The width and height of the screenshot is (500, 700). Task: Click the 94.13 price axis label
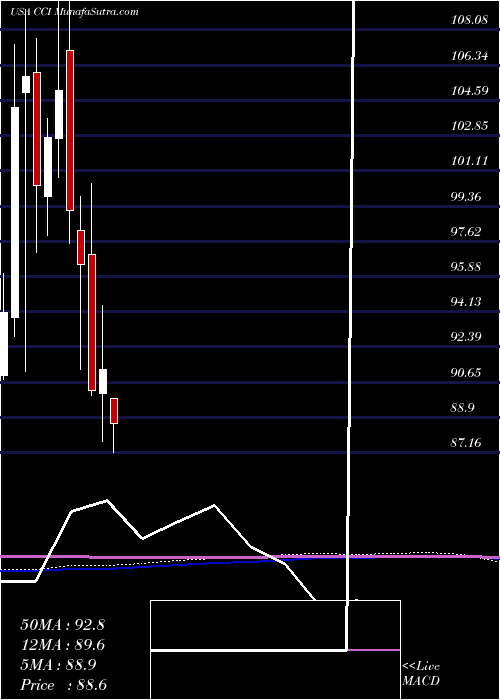coord(466,302)
